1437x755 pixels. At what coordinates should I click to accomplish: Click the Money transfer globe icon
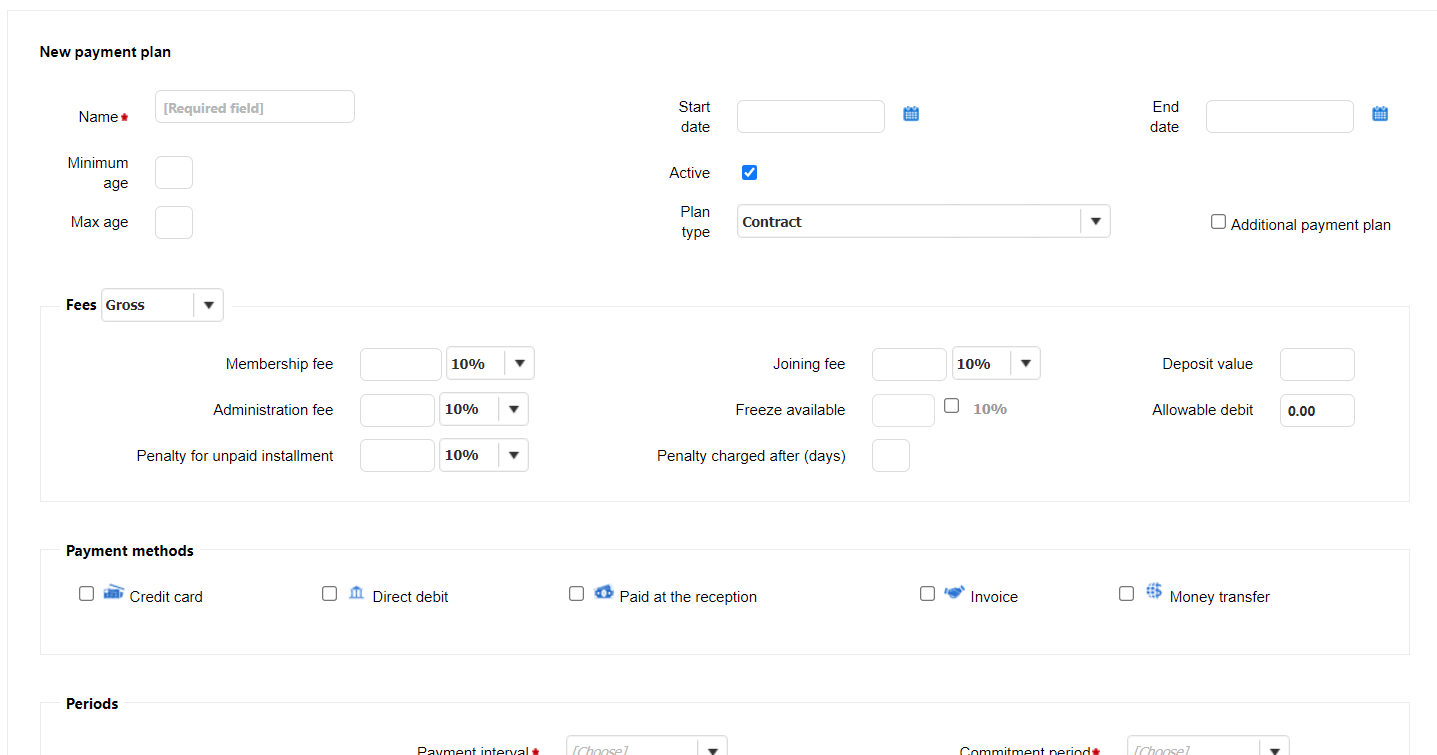[x=1153, y=592]
